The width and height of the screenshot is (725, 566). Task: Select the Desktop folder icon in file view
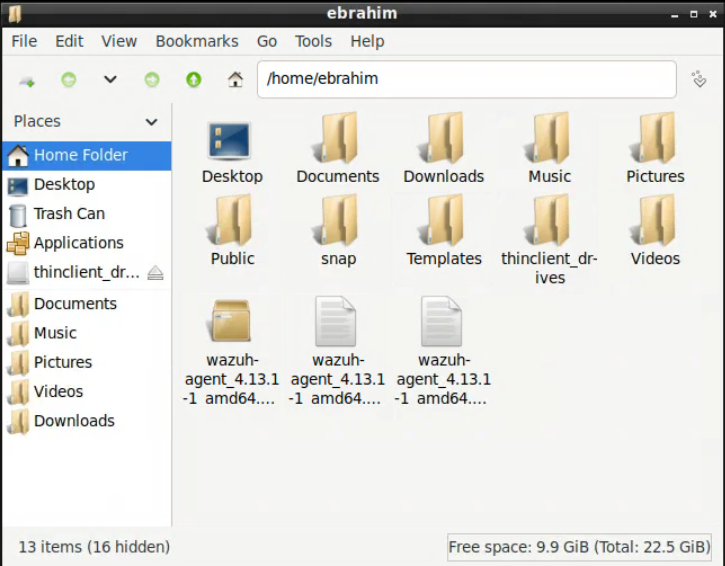pyautogui.click(x=231, y=140)
